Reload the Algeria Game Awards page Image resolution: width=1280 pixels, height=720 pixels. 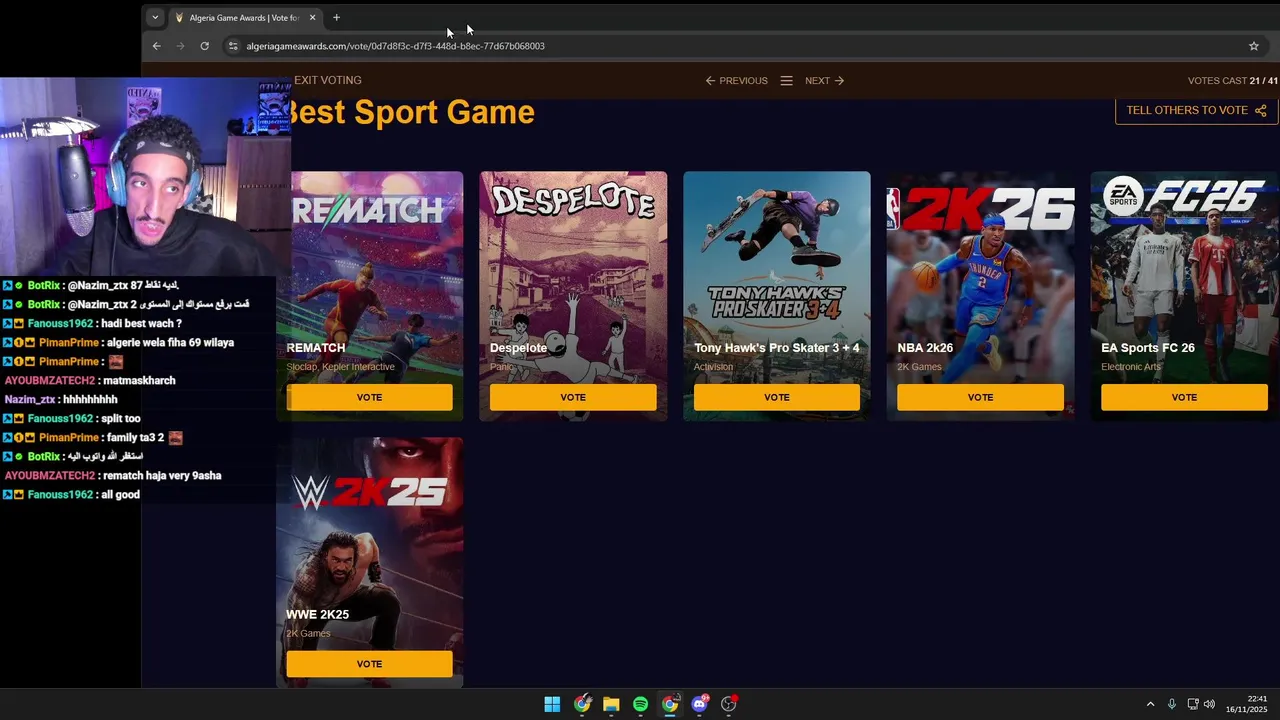tap(204, 46)
